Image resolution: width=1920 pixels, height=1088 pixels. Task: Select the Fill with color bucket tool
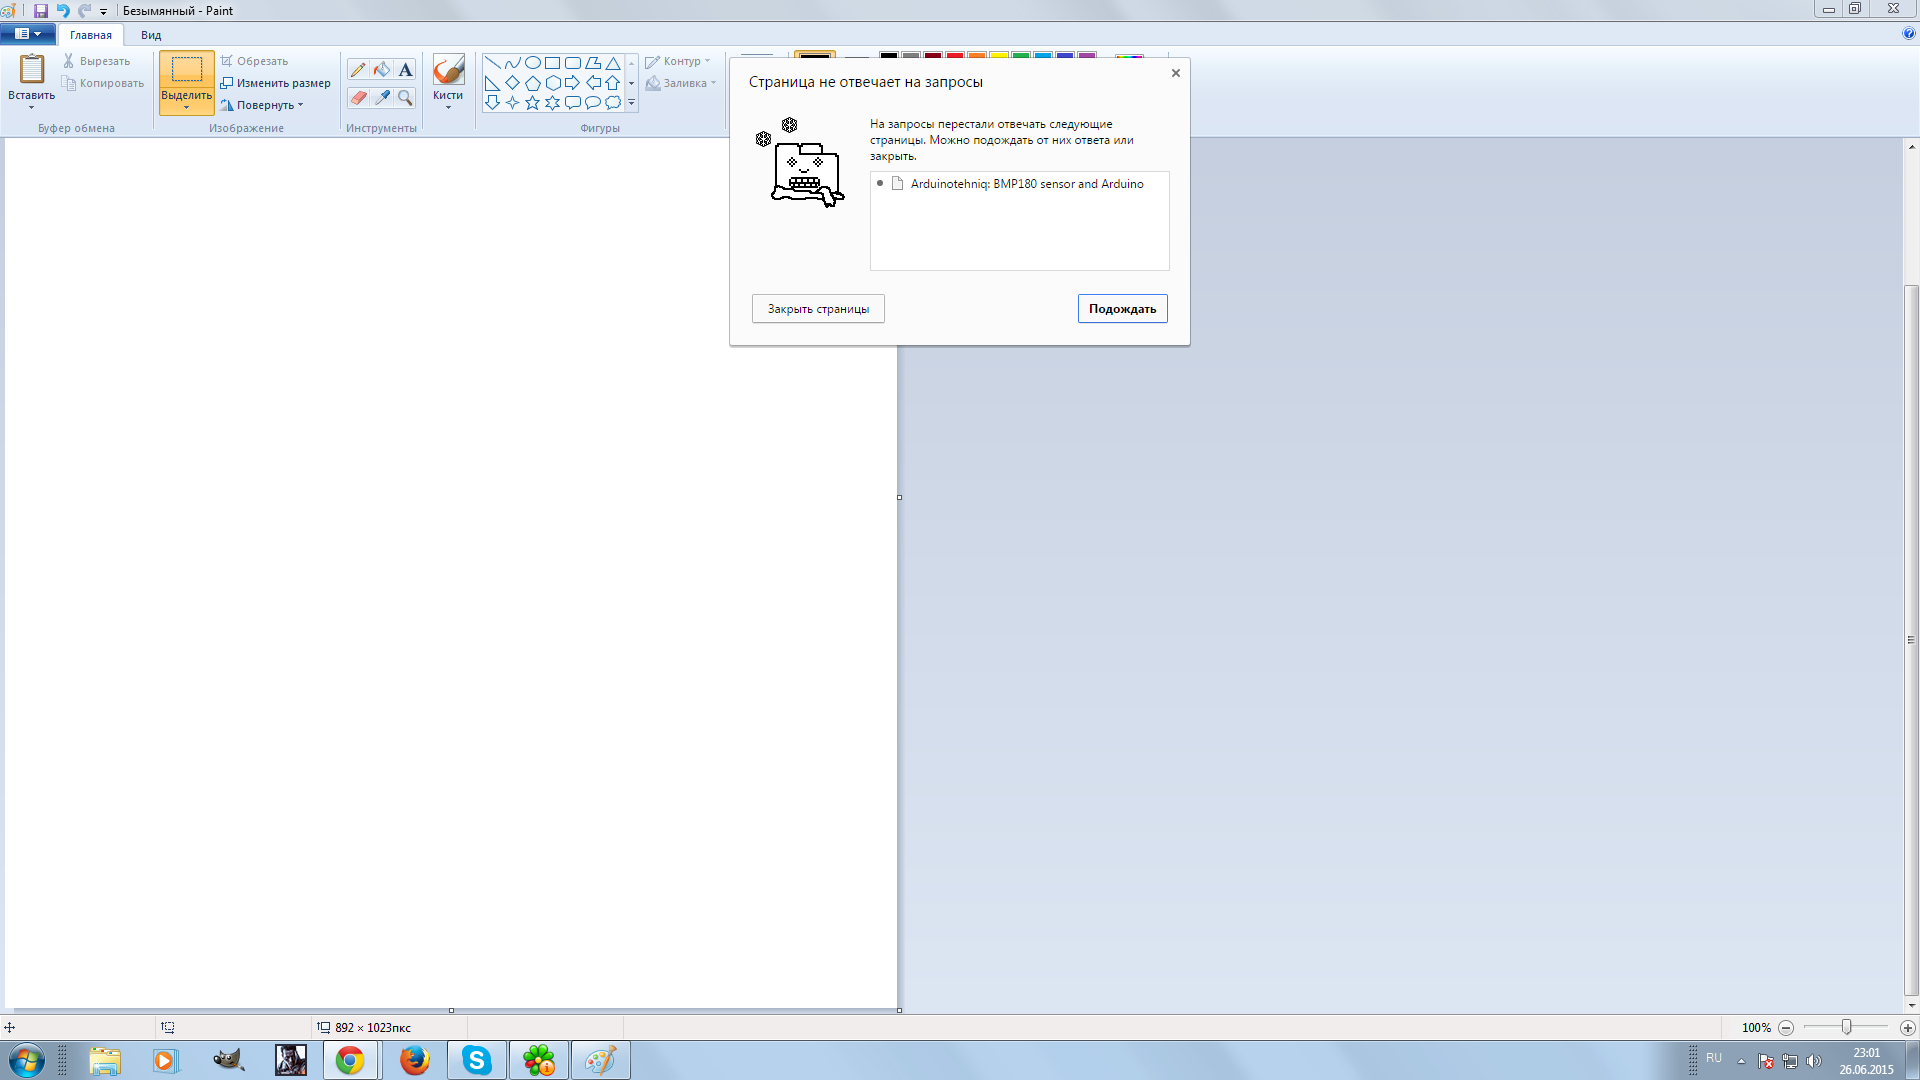pos(382,70)
